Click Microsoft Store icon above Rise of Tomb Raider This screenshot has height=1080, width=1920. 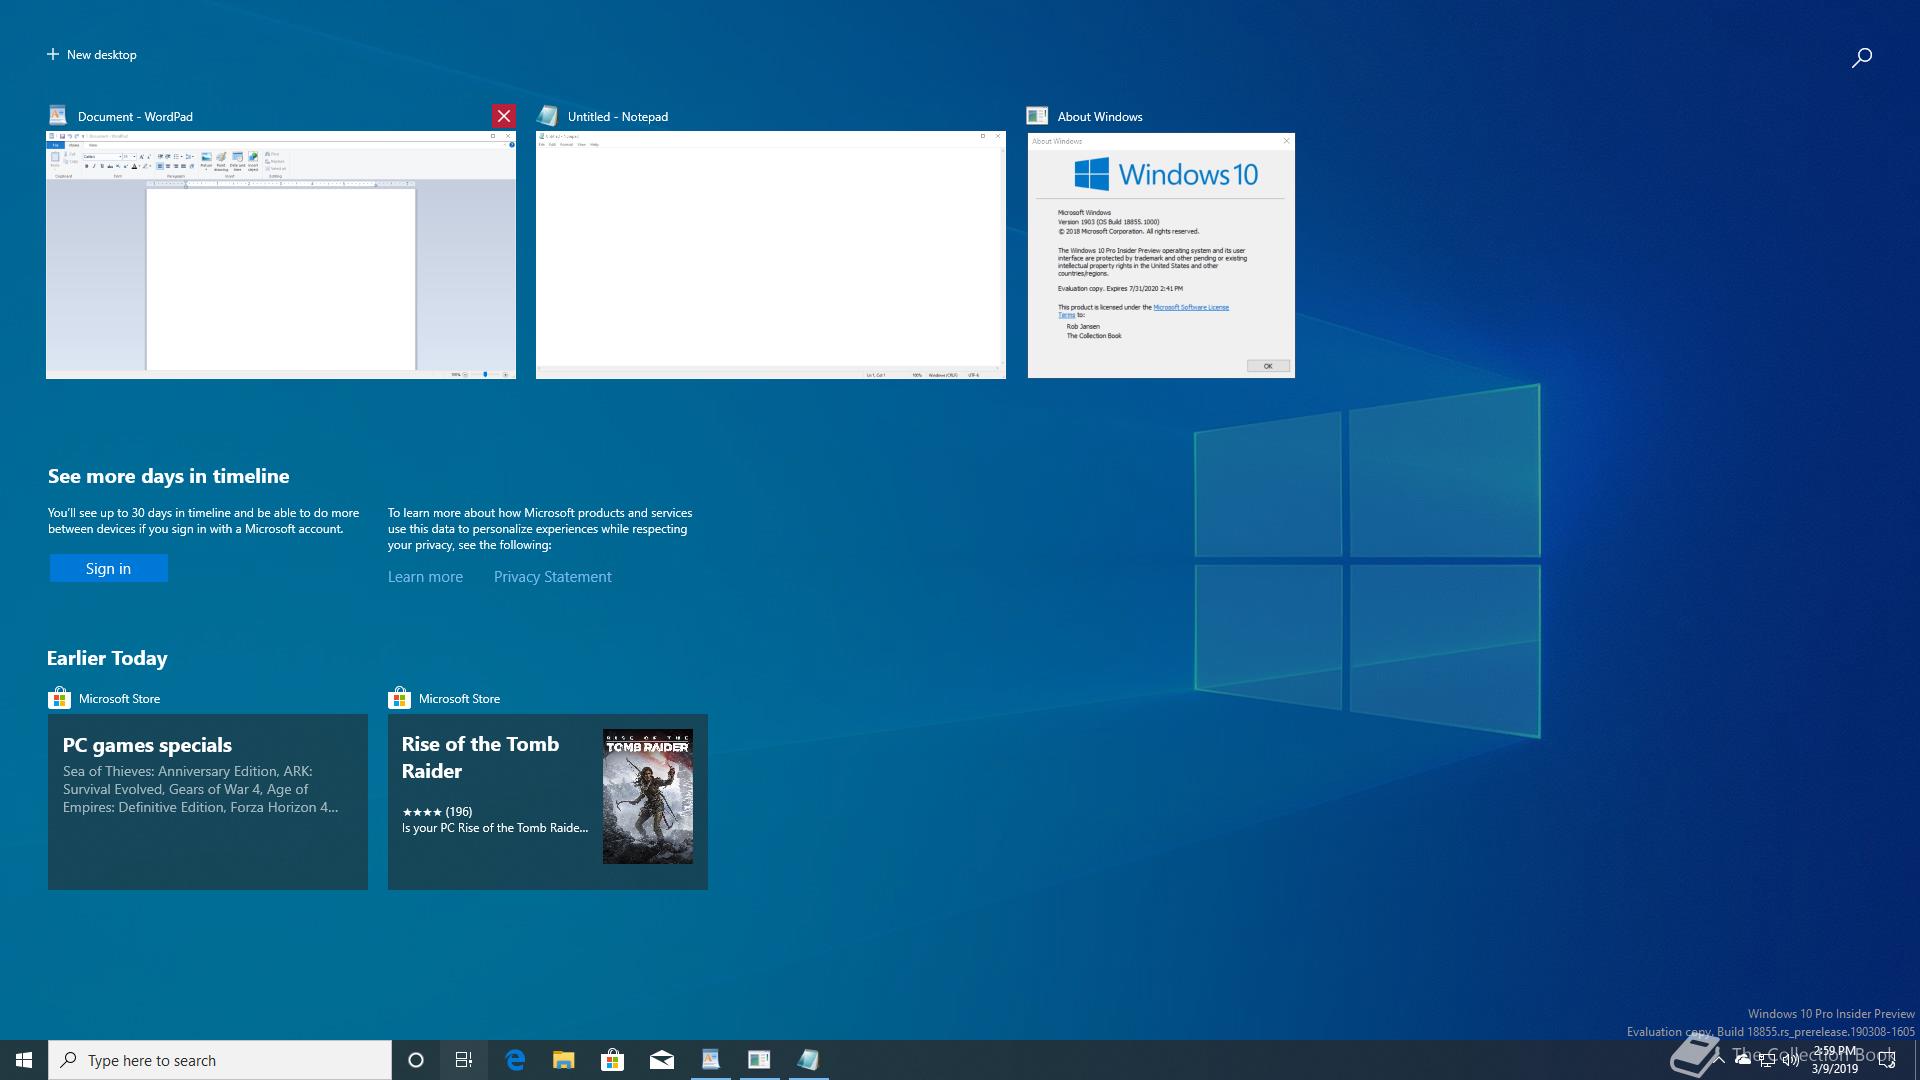point(399,698)
